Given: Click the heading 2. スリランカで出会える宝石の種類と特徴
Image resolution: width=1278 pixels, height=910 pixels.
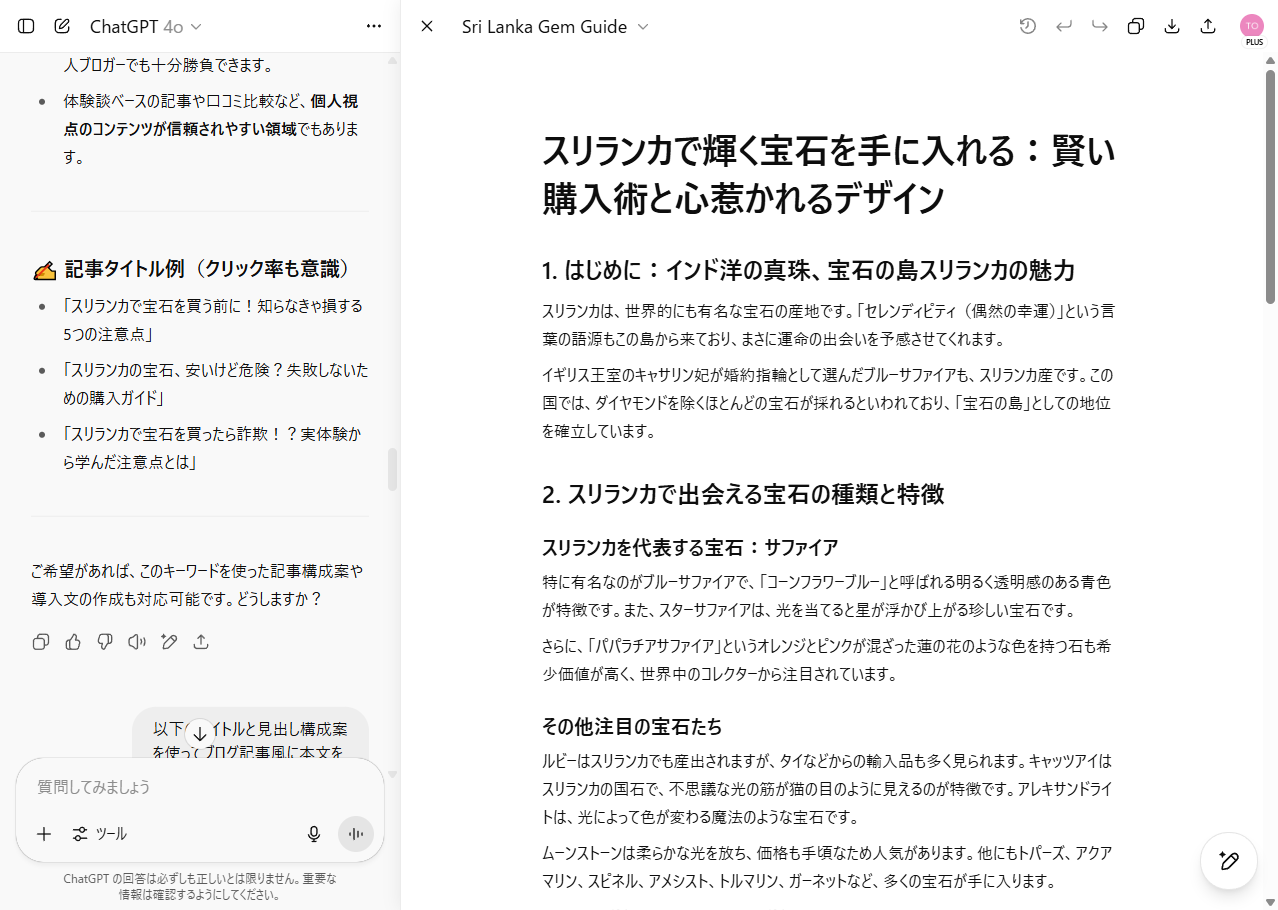Looking at the screenshot, I should click(743, 494).
